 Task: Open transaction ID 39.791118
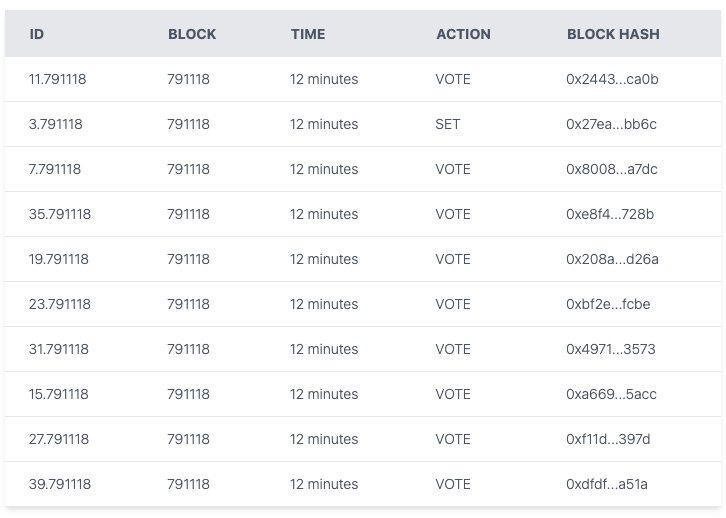pyautogui.click(x=59, y=484)
